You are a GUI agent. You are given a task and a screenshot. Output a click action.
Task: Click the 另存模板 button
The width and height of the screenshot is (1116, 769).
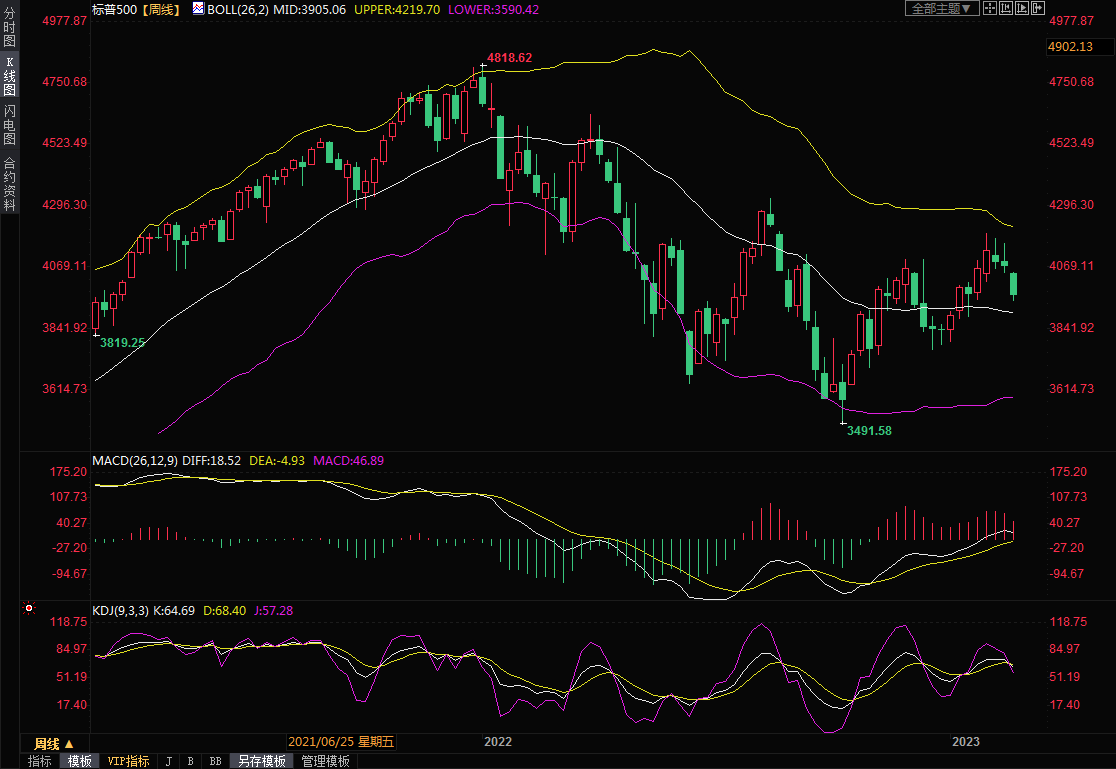point(262,761)
